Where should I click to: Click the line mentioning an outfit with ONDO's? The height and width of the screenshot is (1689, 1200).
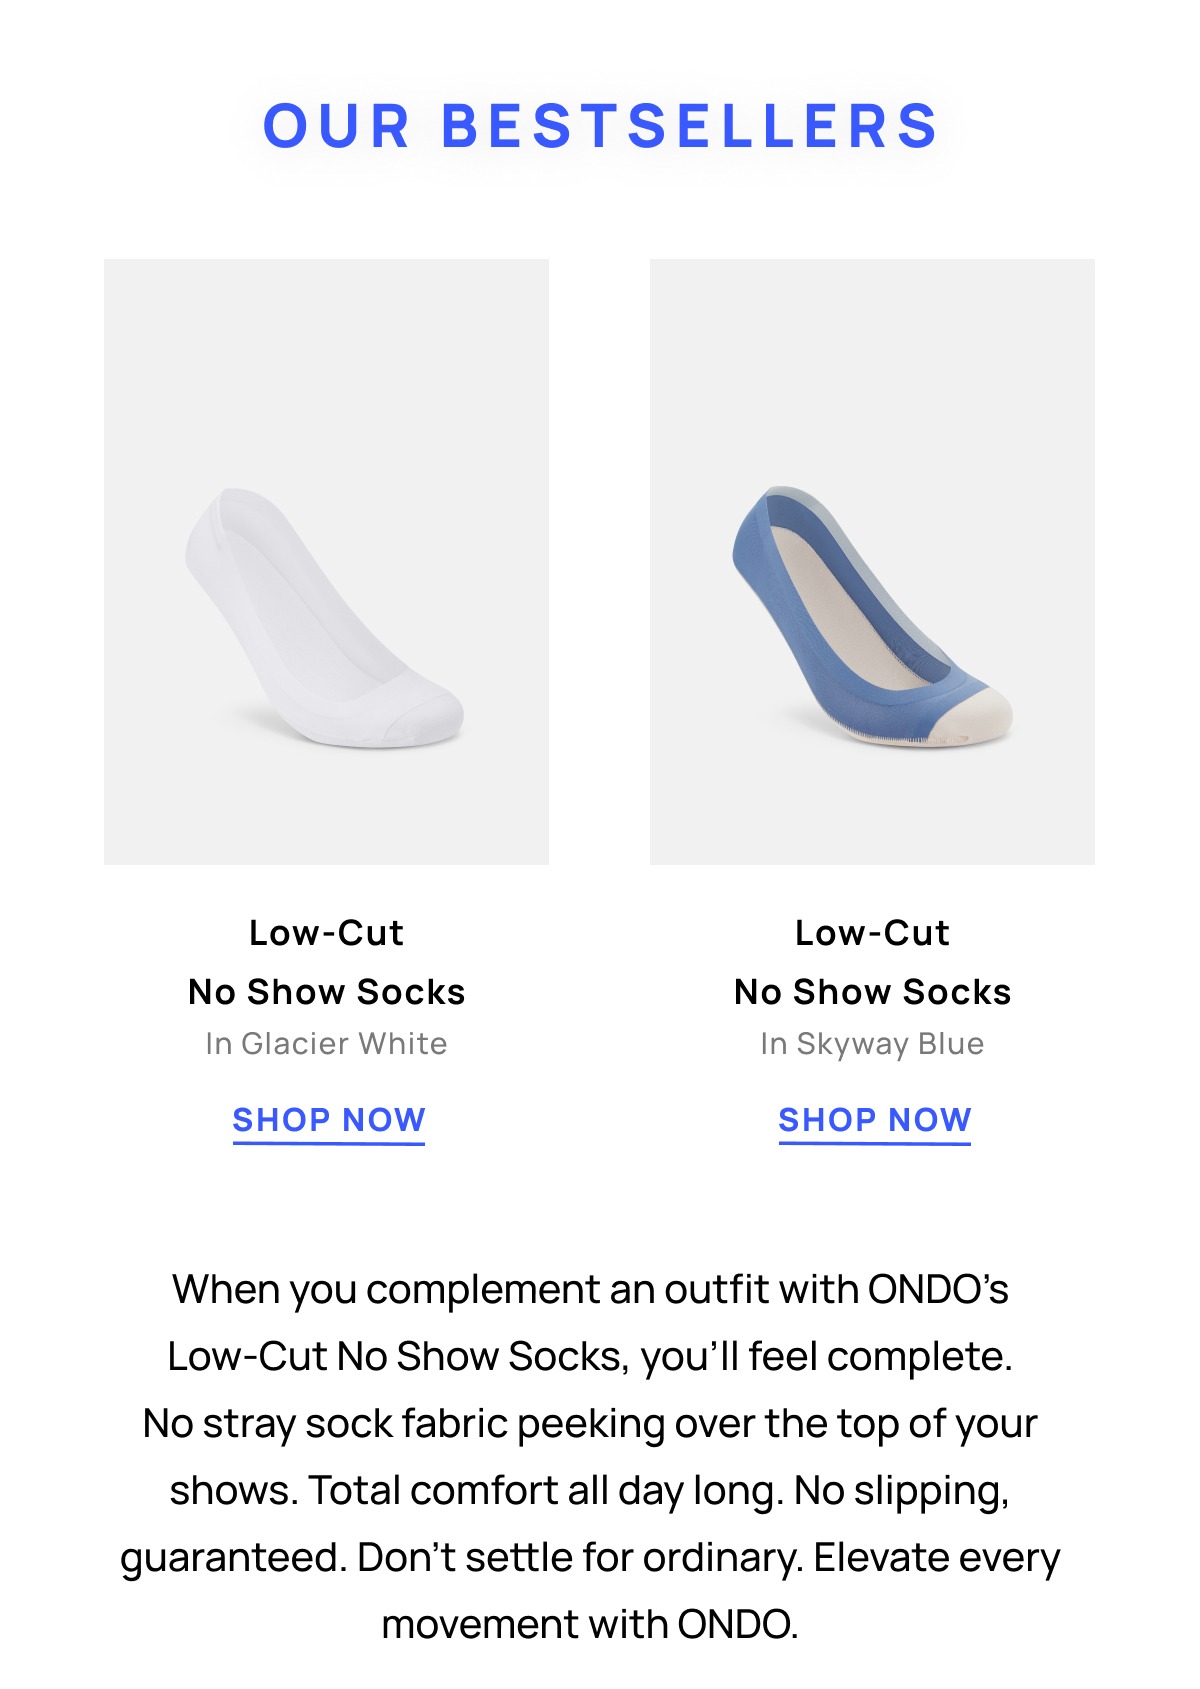[590, 1290]
